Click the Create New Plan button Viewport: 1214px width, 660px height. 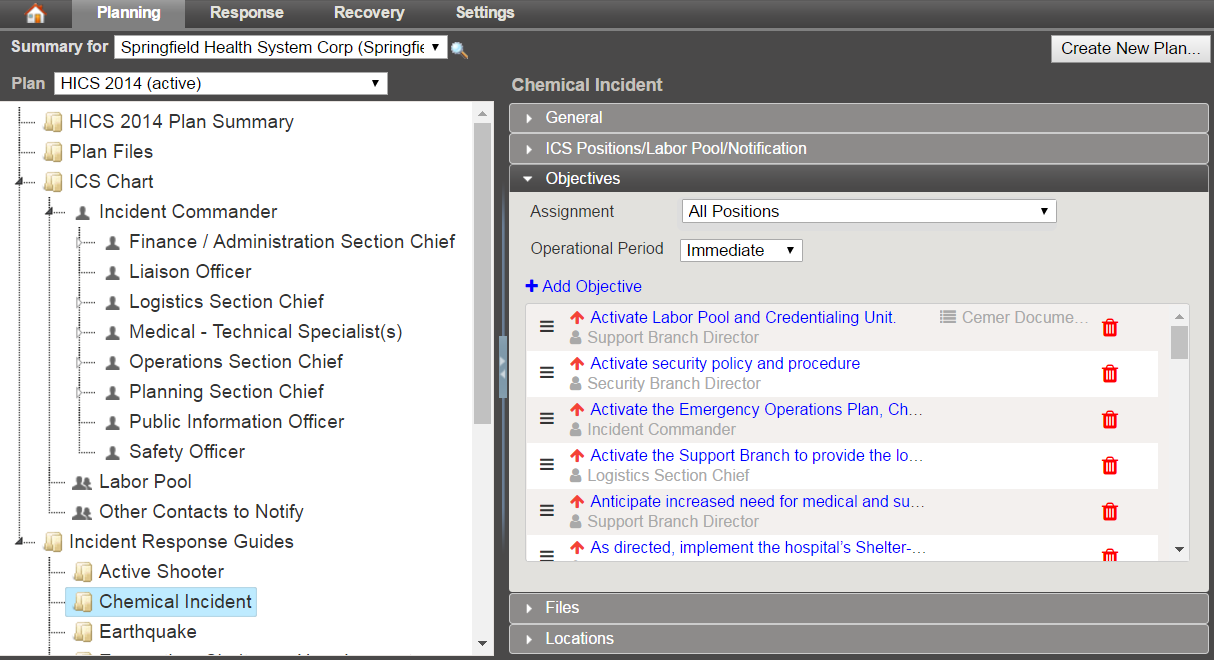click(1130, 48)
